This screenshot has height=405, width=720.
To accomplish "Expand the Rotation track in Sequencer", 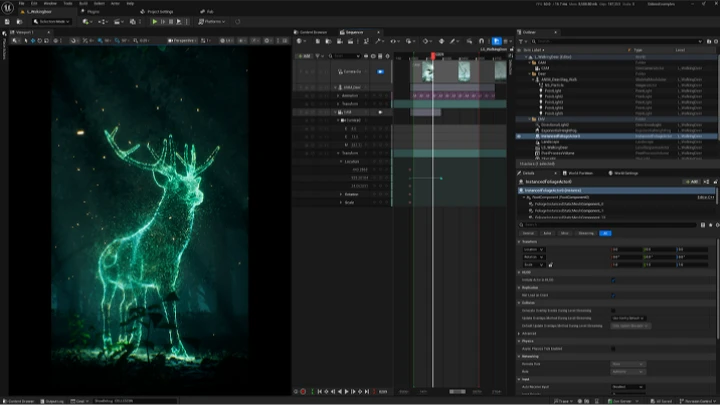I will [341, 194].
